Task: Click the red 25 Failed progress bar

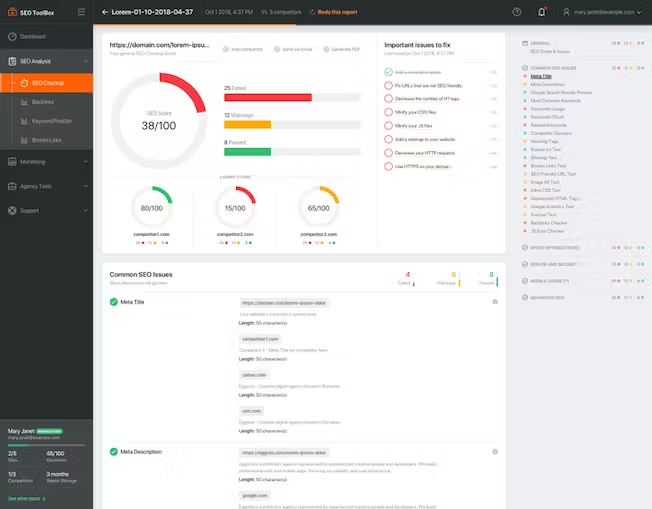Action: [x=268, y=97]
